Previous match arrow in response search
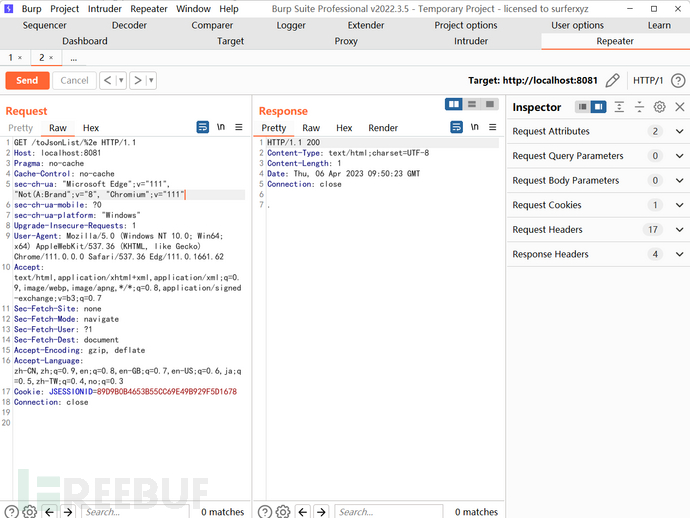690x518 pixels. 303,512
